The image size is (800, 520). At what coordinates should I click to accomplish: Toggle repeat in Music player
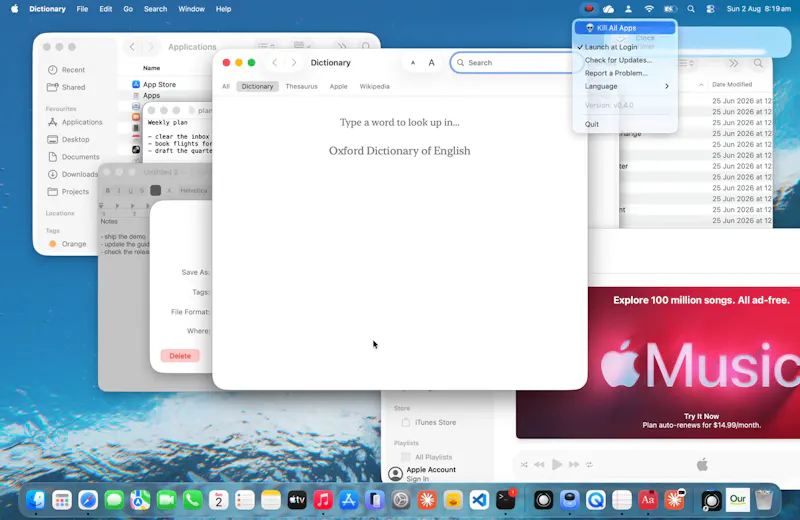(589, 464)
